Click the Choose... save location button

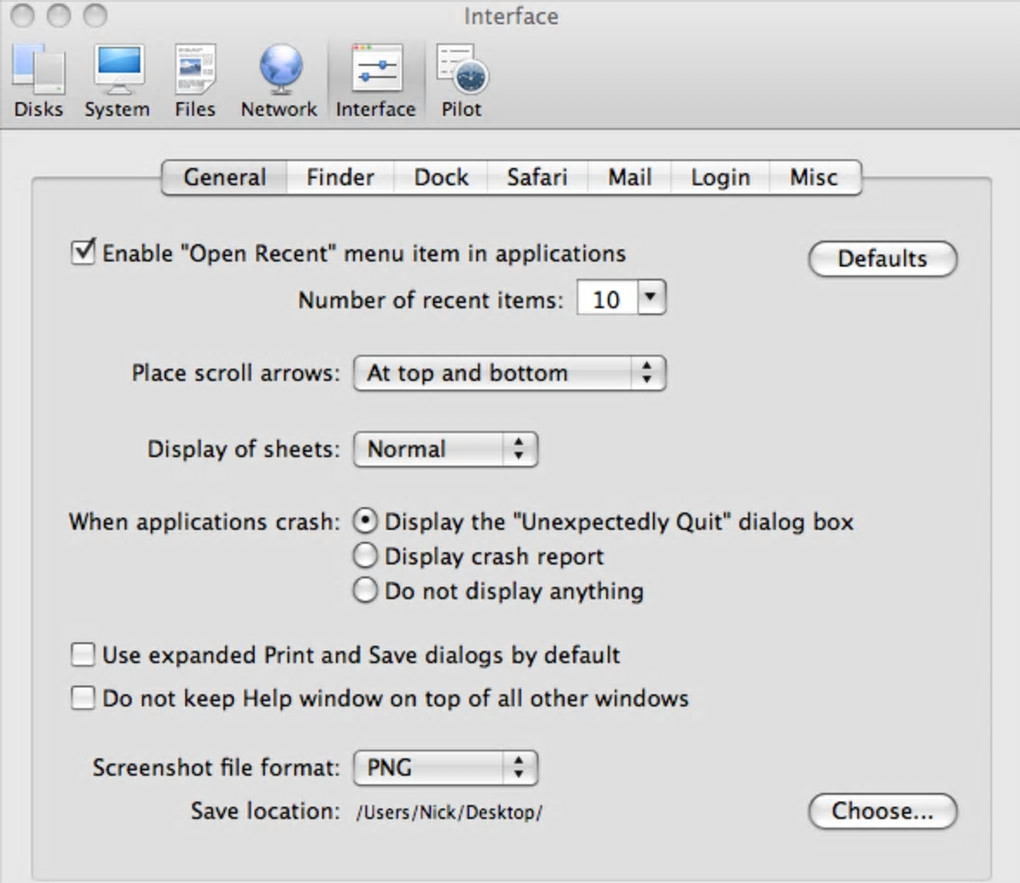tap(883, 811)
